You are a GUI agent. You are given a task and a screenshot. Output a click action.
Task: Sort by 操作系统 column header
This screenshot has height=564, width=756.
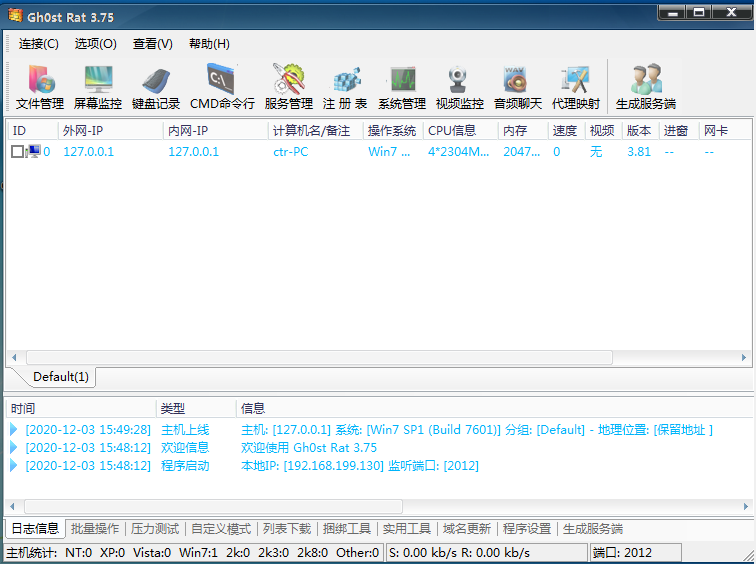(393, 131)
